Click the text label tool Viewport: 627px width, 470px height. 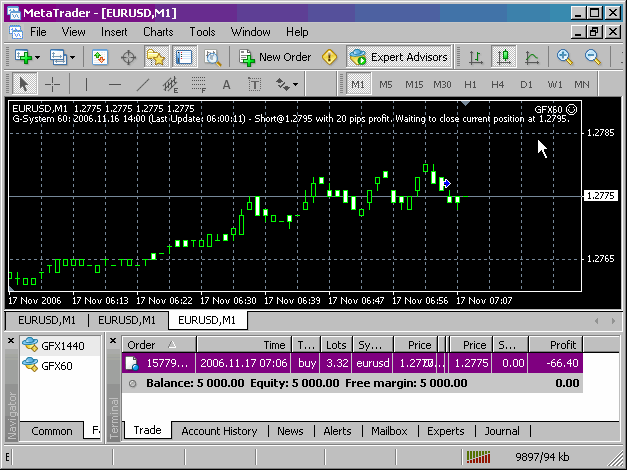point(227,84)
